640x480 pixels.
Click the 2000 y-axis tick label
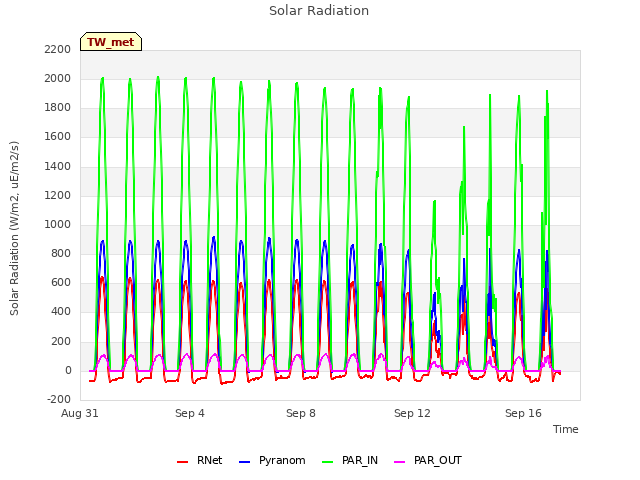(x=58, y=78)
